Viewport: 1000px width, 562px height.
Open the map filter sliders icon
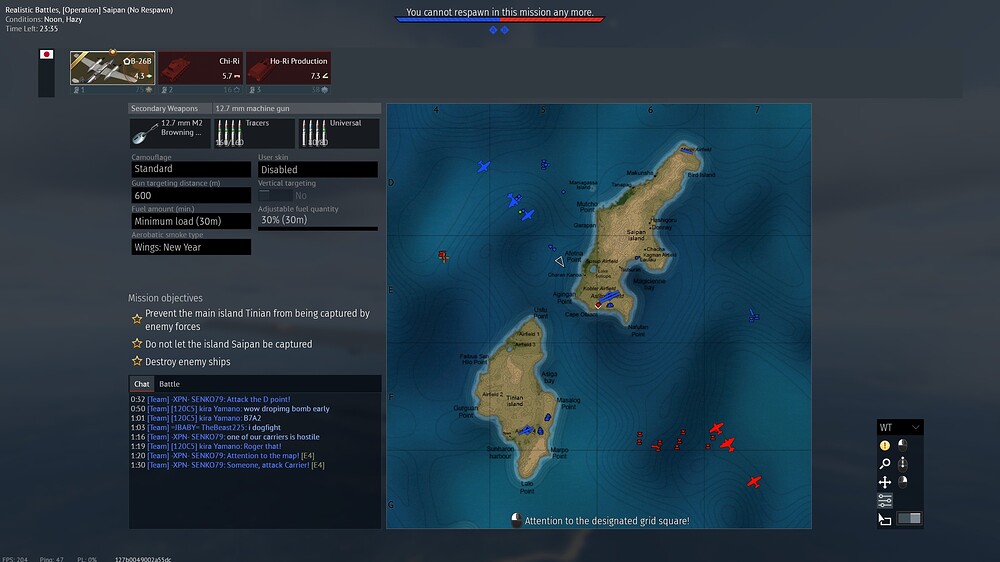[885, 500]
